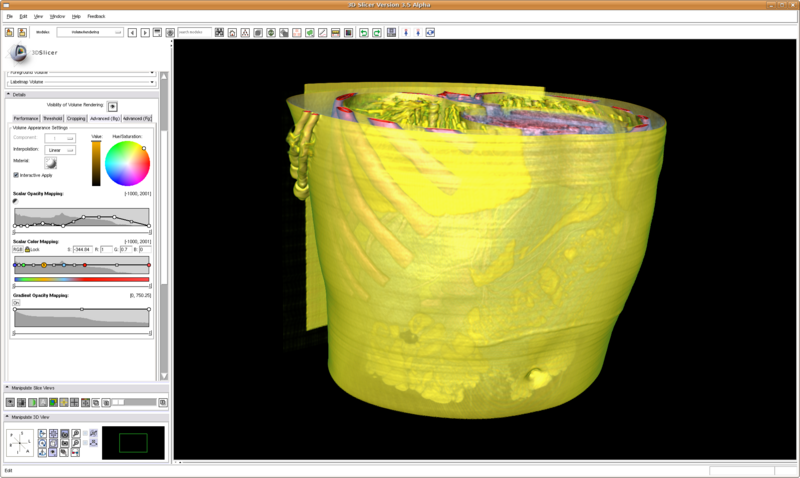Screen dimensions: 800x478
Task: Open the Labelmap Volume selector
Action: 82,81
